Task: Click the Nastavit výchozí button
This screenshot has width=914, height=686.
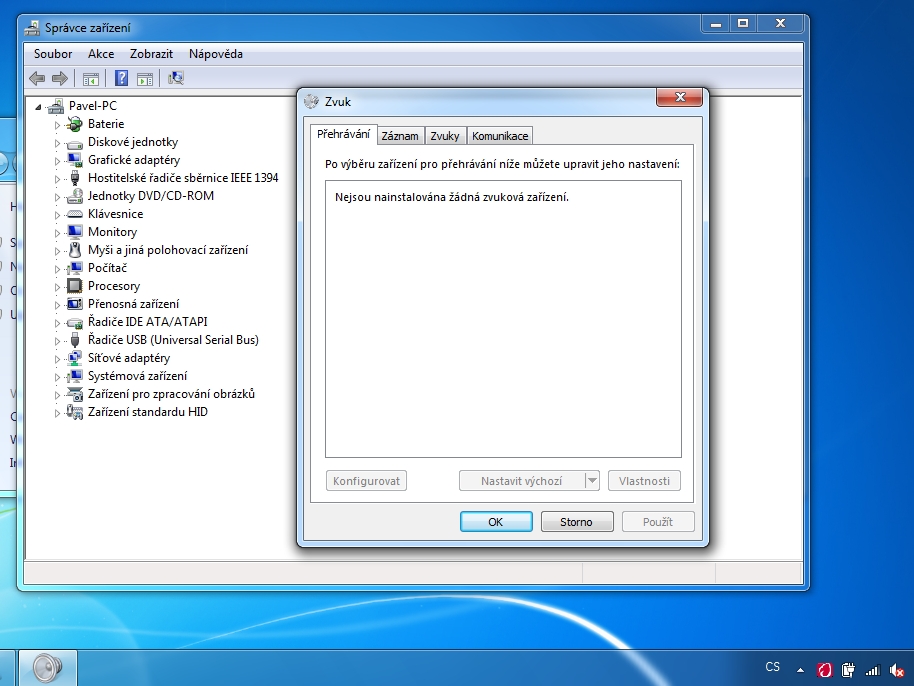Action: [x=522, y=481]
